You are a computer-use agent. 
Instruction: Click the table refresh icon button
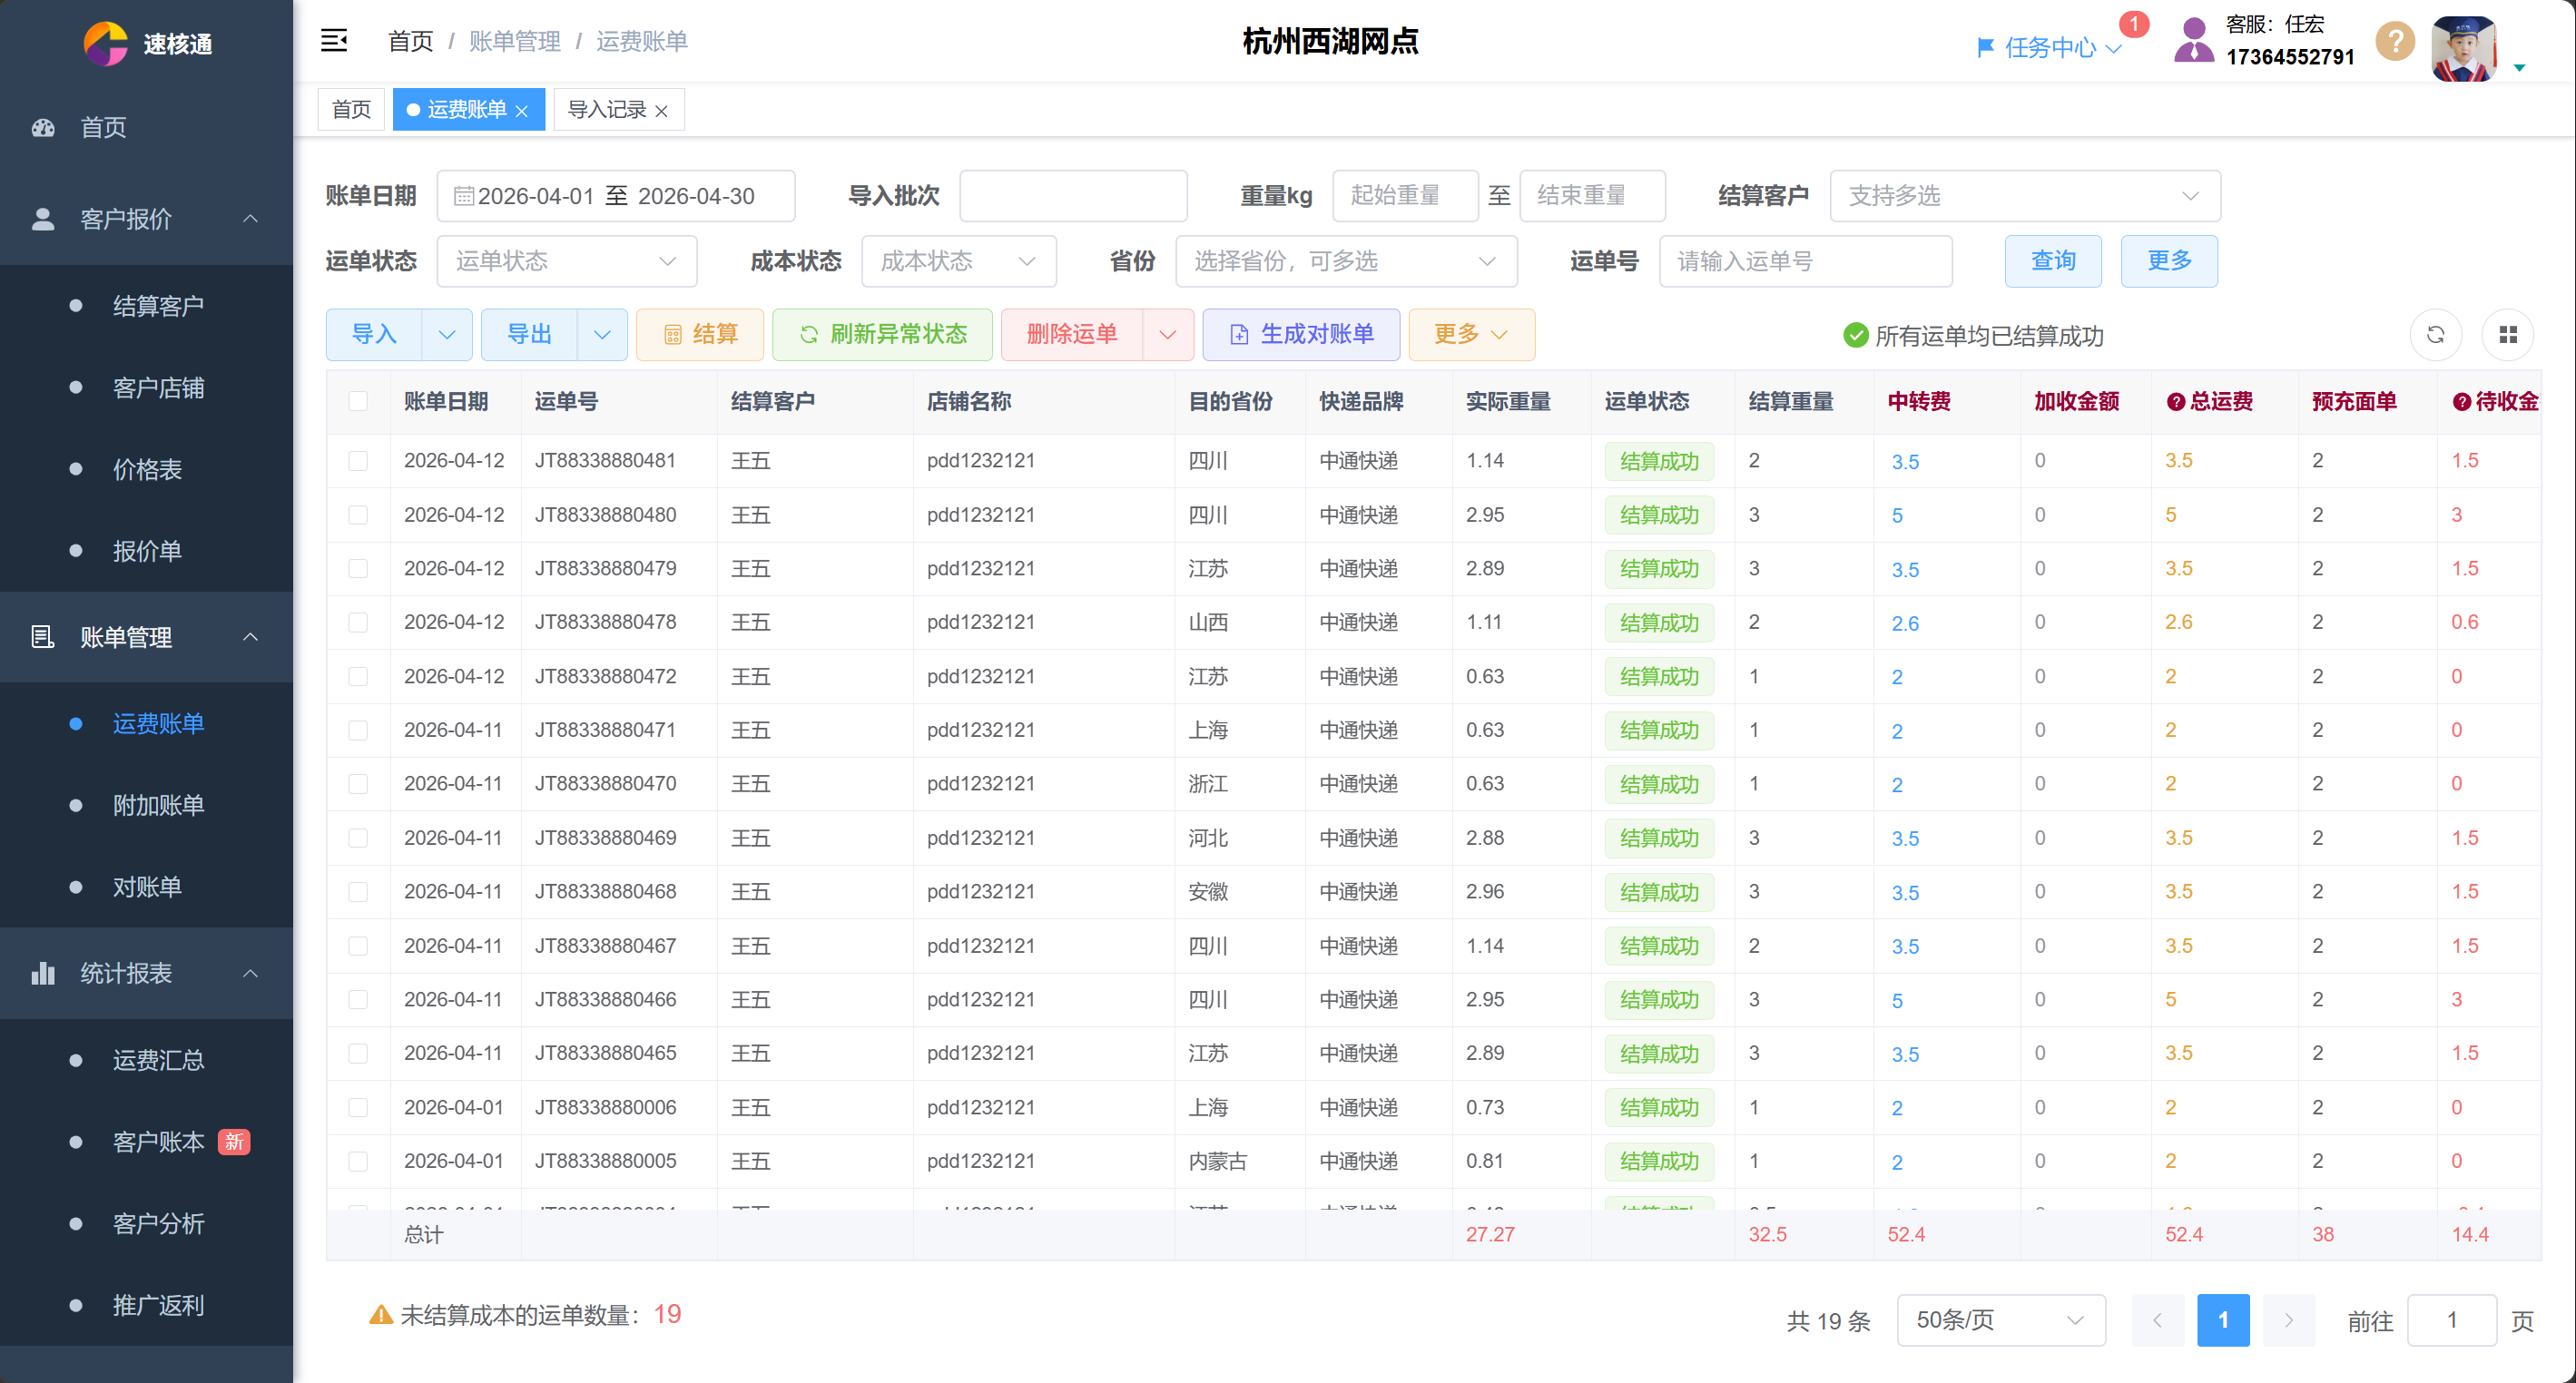point(2436,335)
